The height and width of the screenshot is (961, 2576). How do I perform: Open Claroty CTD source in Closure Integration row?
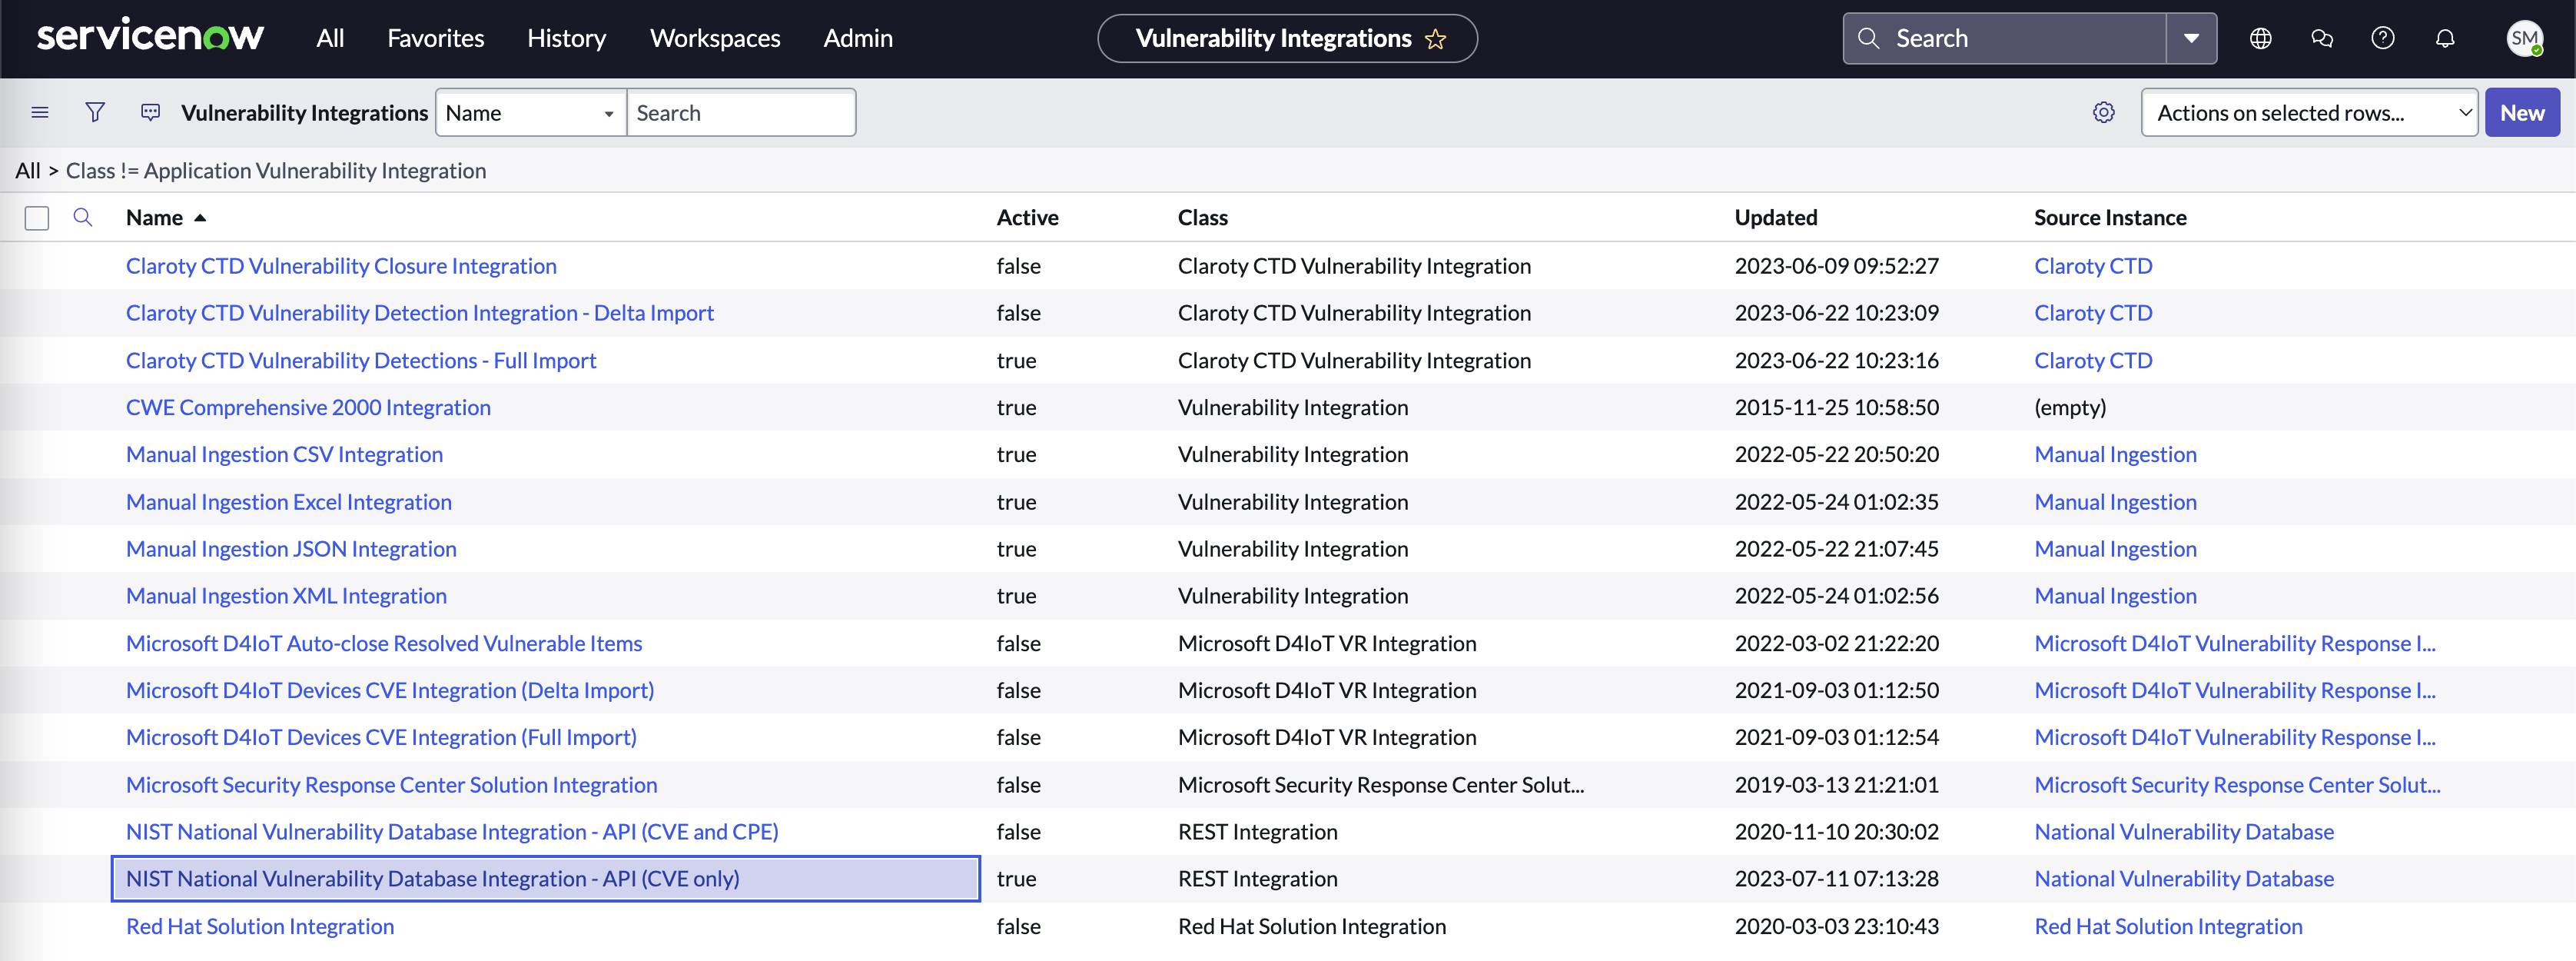click(2093, 265)
